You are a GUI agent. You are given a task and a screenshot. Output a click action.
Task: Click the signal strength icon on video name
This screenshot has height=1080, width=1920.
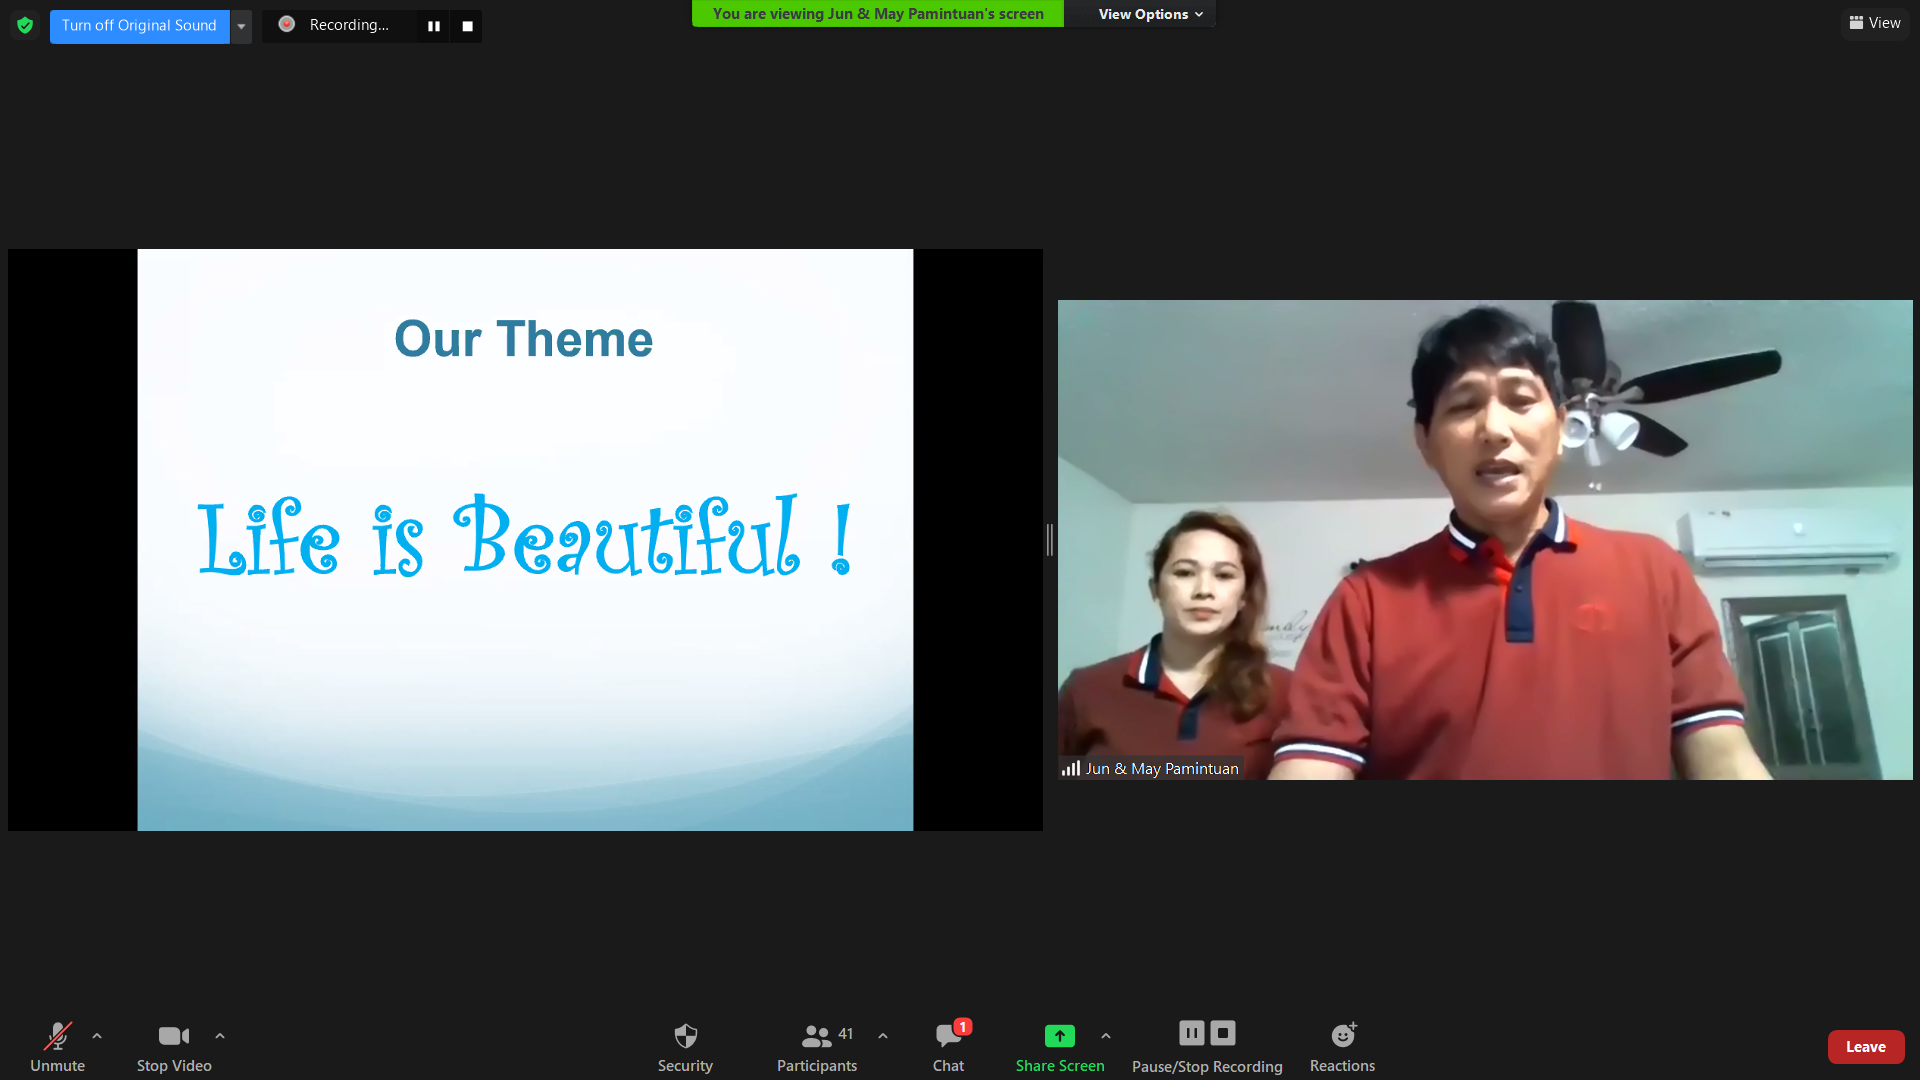coord(1071,768)
